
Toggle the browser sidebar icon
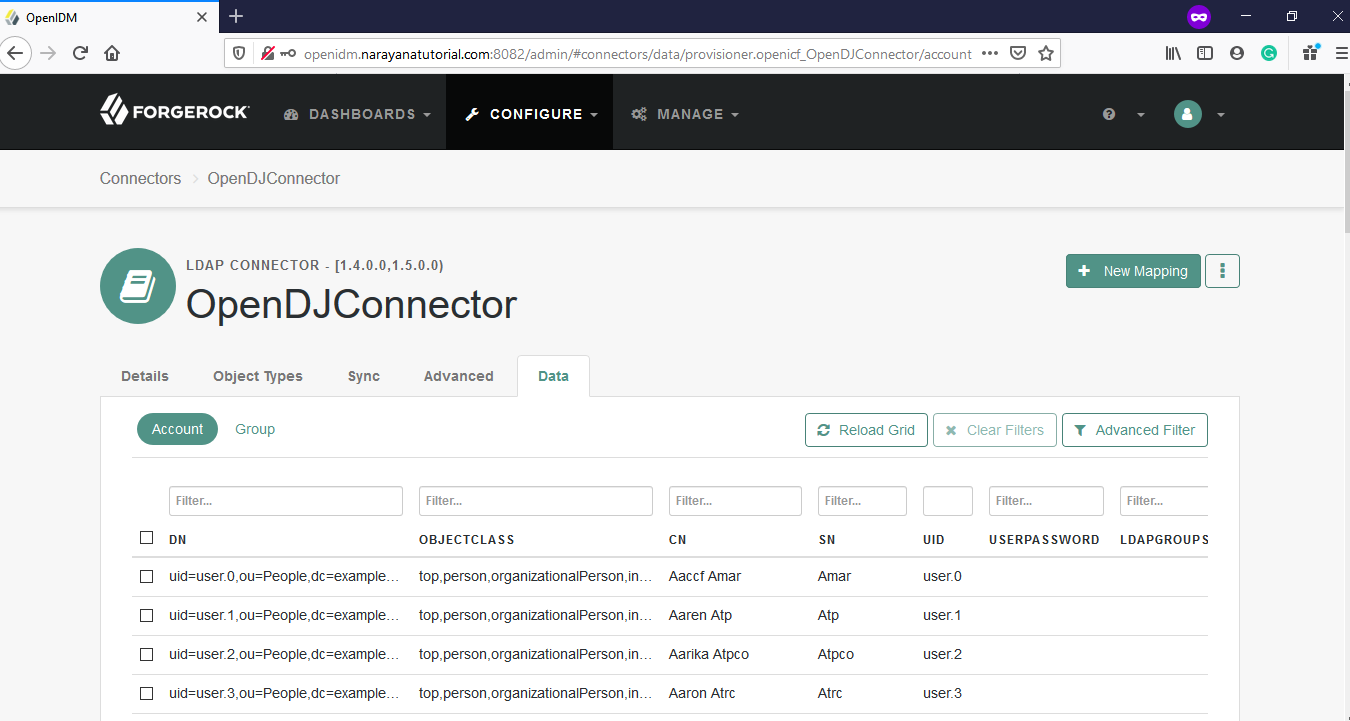[1205, 54]
